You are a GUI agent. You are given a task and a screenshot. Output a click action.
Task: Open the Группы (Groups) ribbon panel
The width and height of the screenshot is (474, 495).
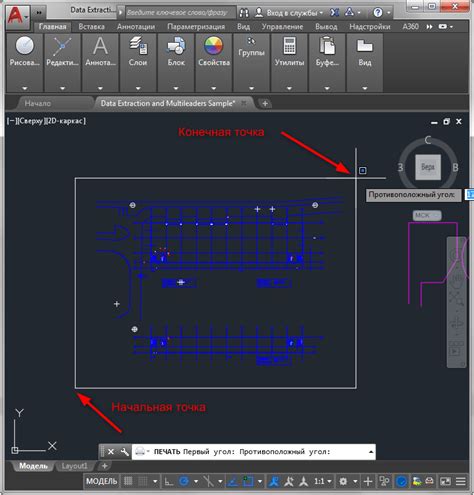251,62
